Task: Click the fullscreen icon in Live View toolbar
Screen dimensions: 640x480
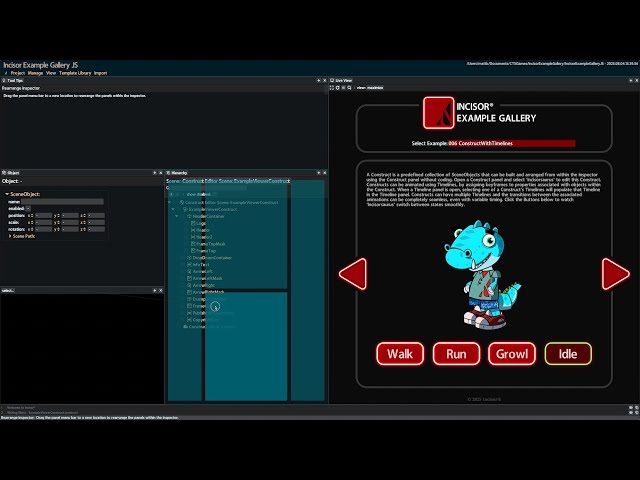Action: [332, 88]
